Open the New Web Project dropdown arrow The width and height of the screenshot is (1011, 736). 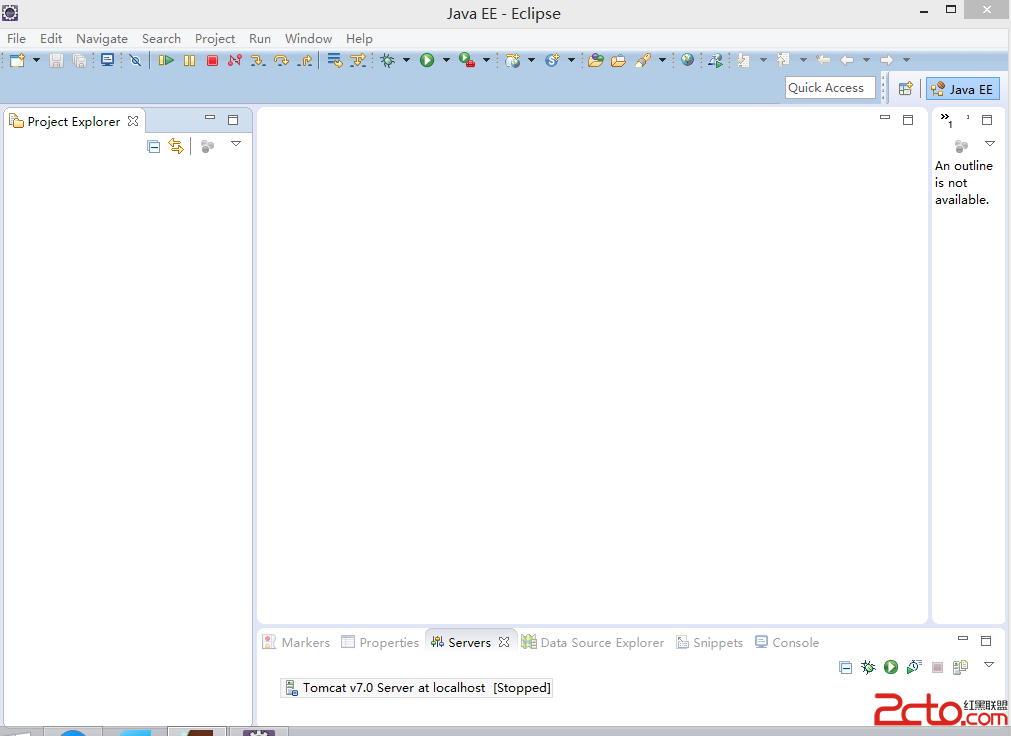pyautogui.click(x=531, y=60)
